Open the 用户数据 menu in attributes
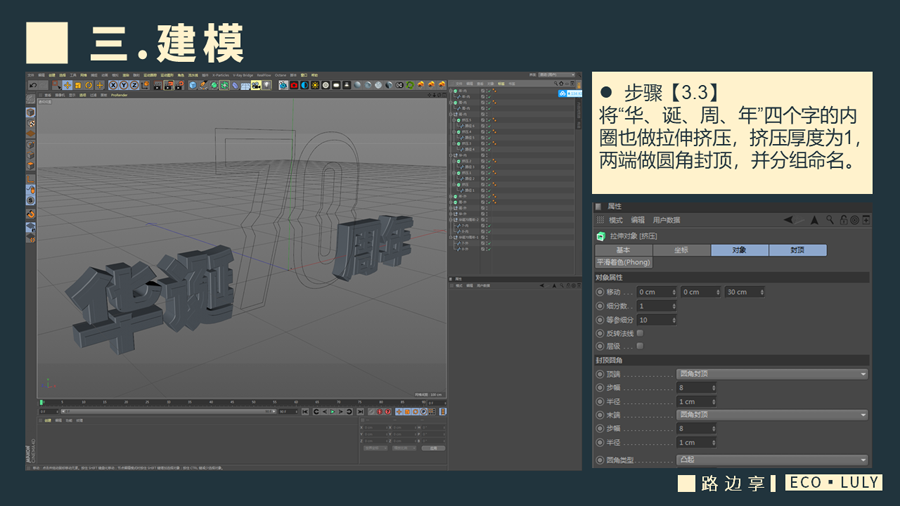 [x=666, y=220]
